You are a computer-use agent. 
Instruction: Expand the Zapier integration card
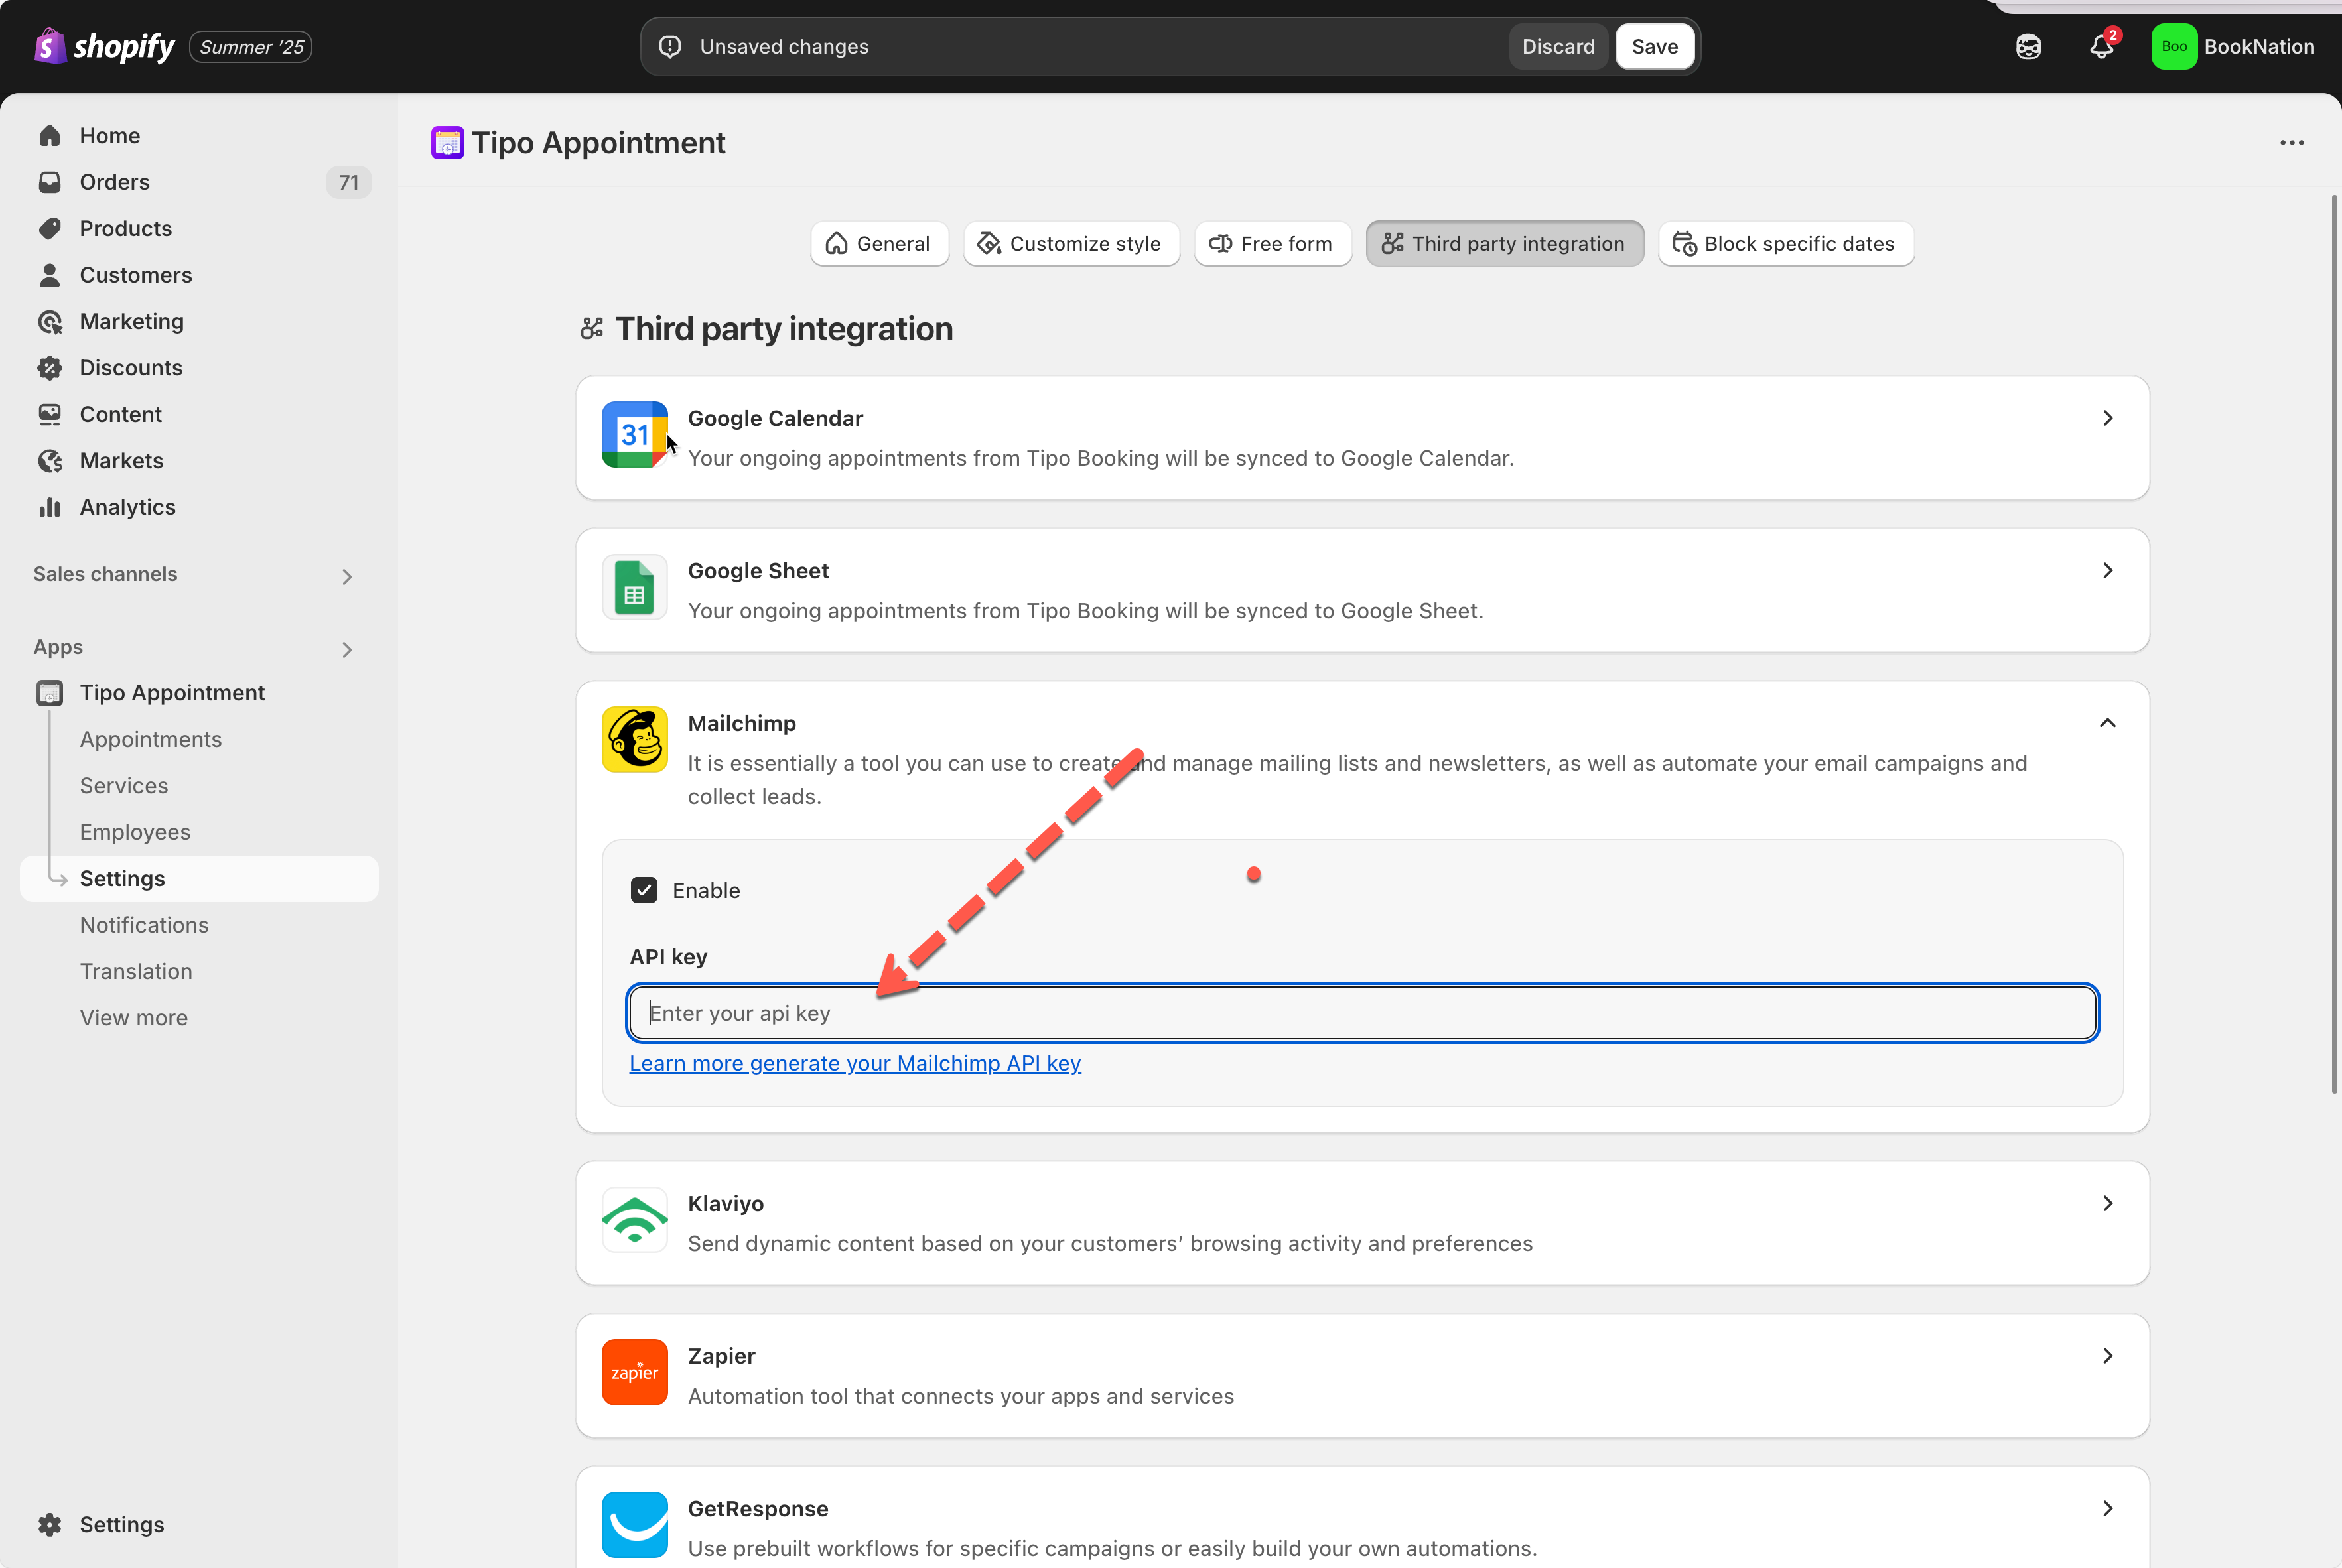click(2107, 1356)
